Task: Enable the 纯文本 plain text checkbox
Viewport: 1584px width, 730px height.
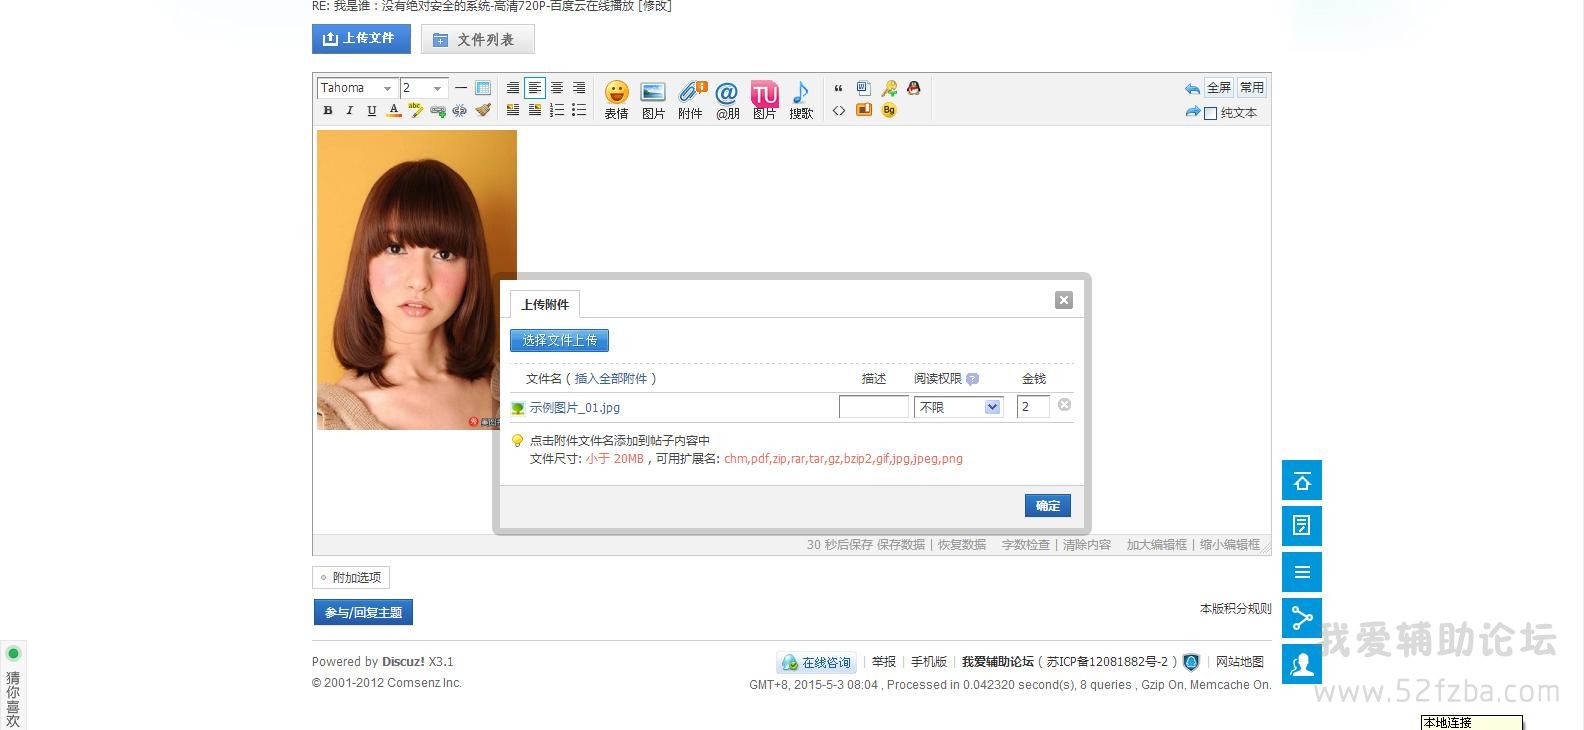Action: point(1211,113)
